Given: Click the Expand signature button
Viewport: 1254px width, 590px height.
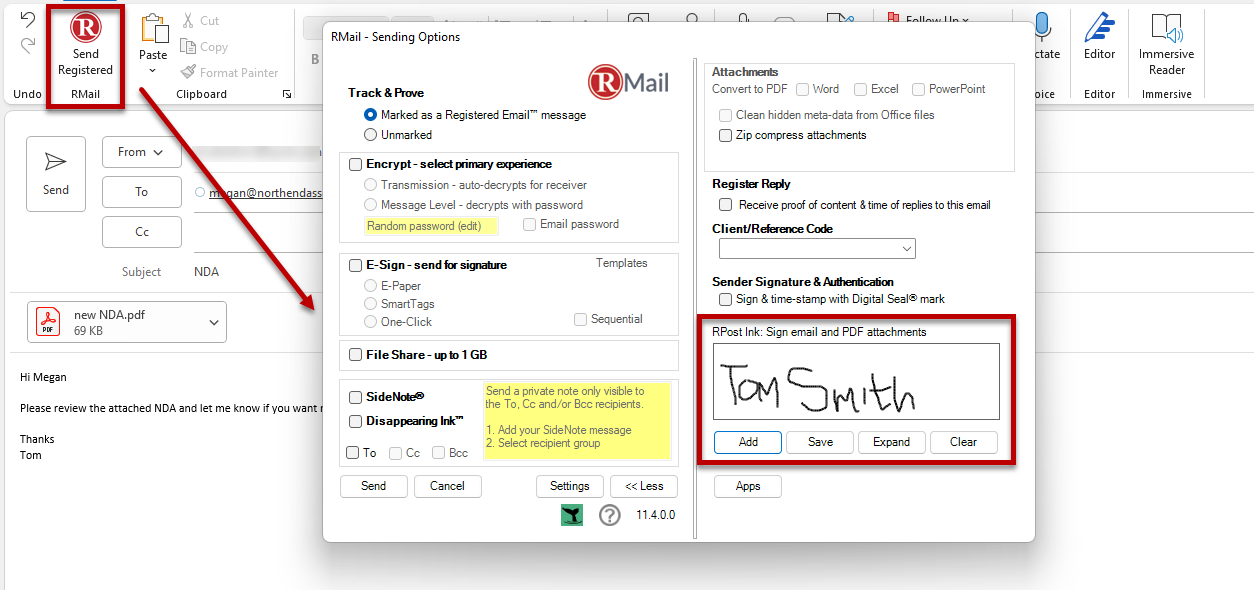Looking at the screenshot, I should pos(891,442).
